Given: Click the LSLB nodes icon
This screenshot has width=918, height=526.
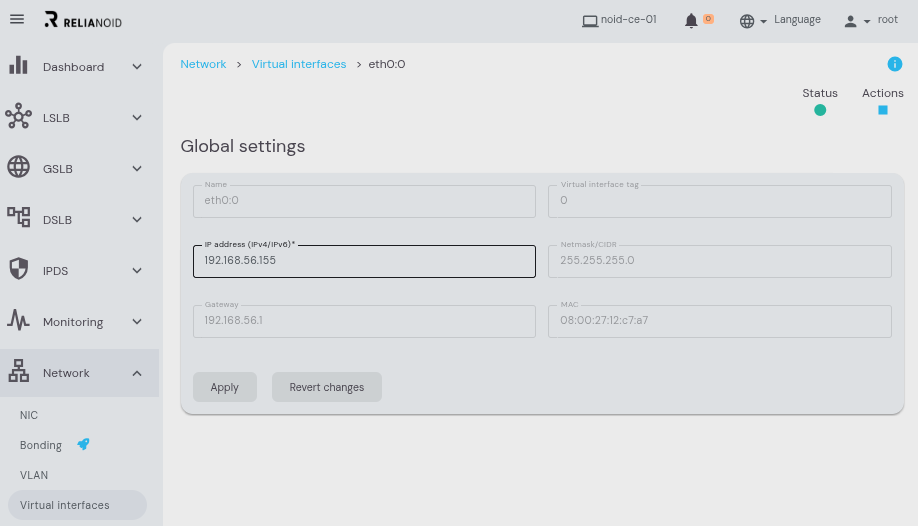Looking at the screenshot, I should pyautogui.click(x=18, y=116).
